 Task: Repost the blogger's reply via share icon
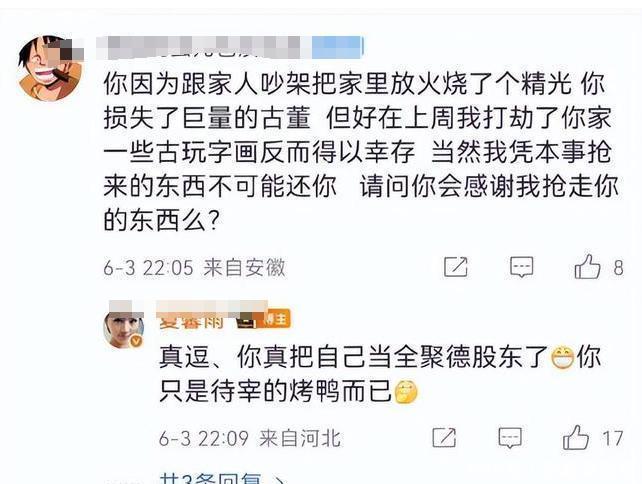pos(444,437)
